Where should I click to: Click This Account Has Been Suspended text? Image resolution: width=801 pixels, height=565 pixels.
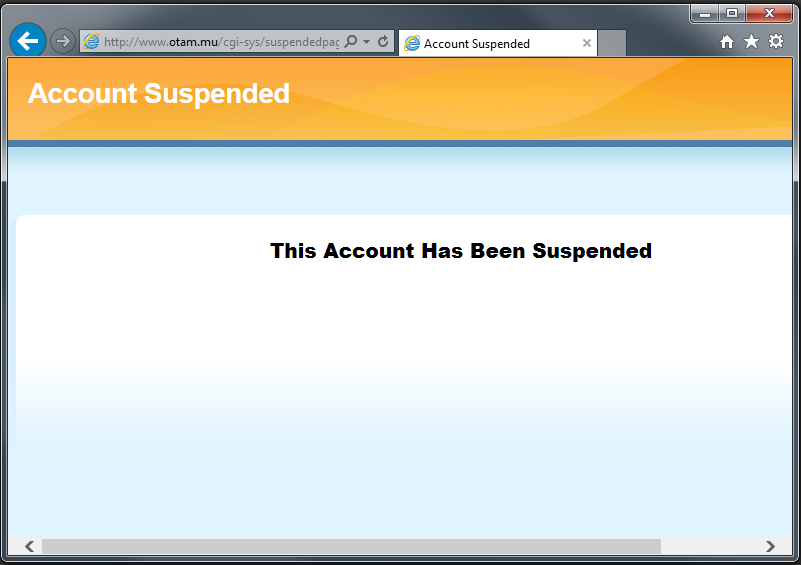(x=461, y=251)
